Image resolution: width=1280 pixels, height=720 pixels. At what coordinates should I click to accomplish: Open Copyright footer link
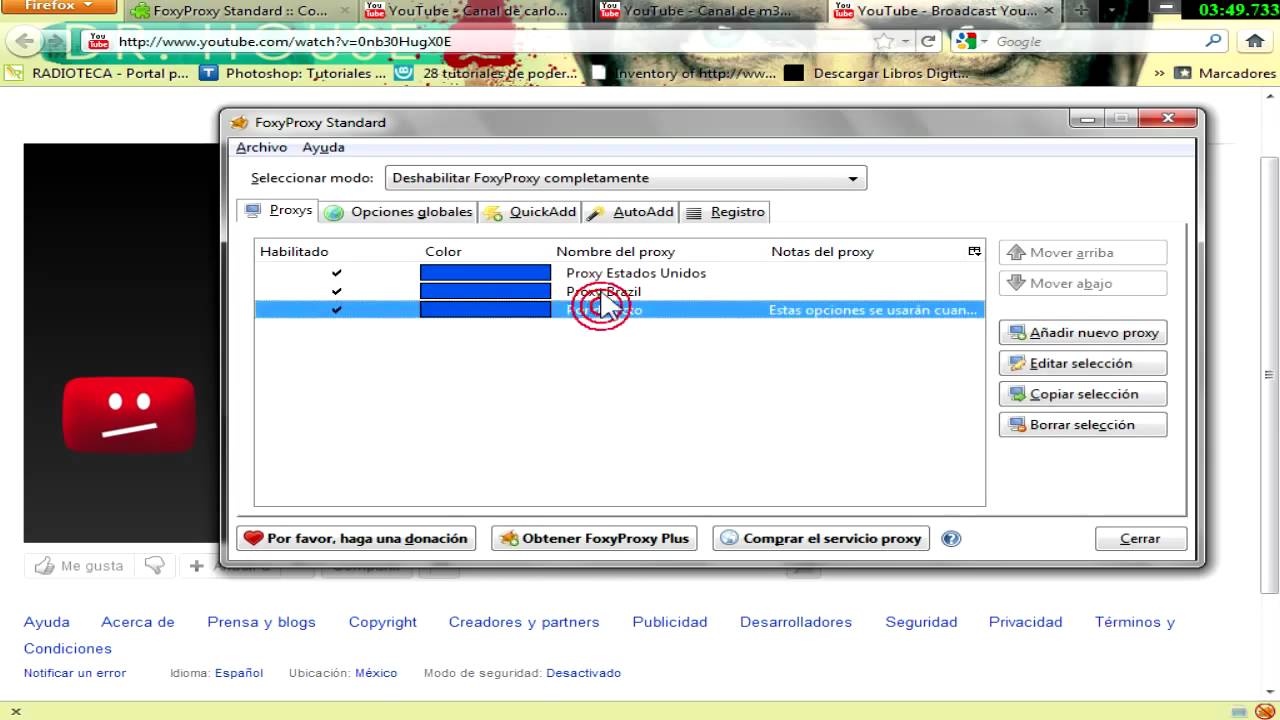(382, 622)
